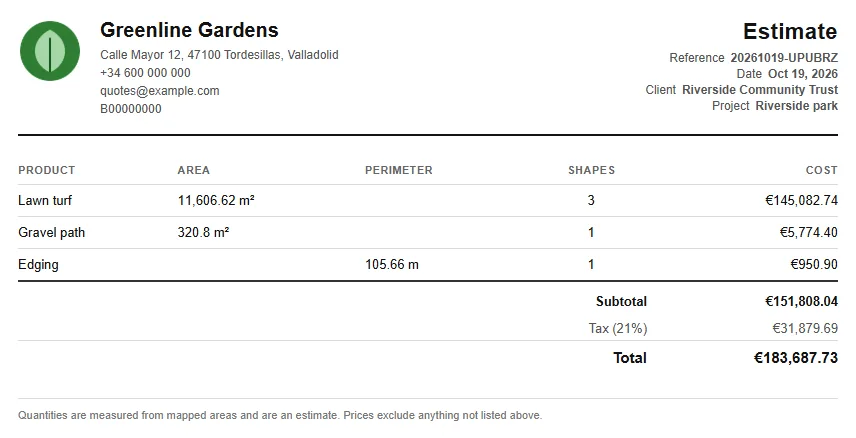Select the quotes@example.com email address
Viewport: 856px width, 438px height.
coord(159,91)
